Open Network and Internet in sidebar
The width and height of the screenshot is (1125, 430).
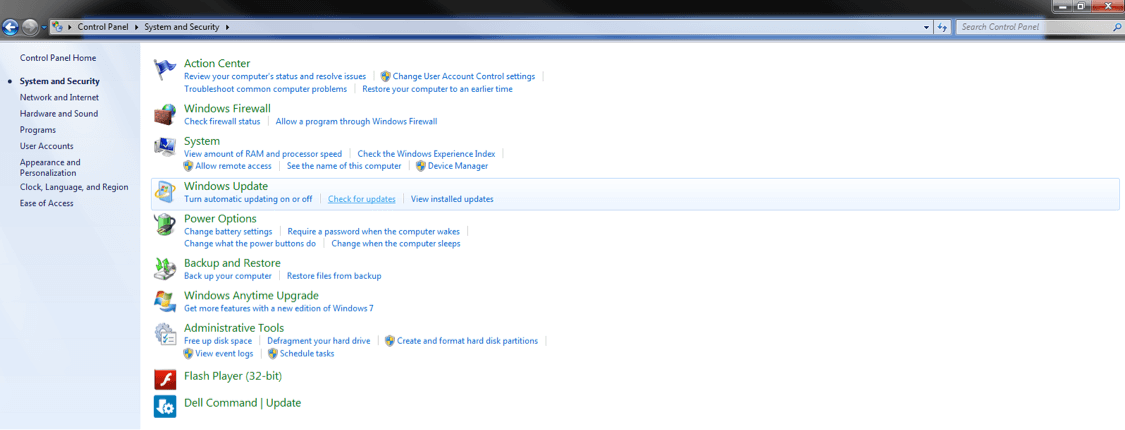(x=60, y=98)
